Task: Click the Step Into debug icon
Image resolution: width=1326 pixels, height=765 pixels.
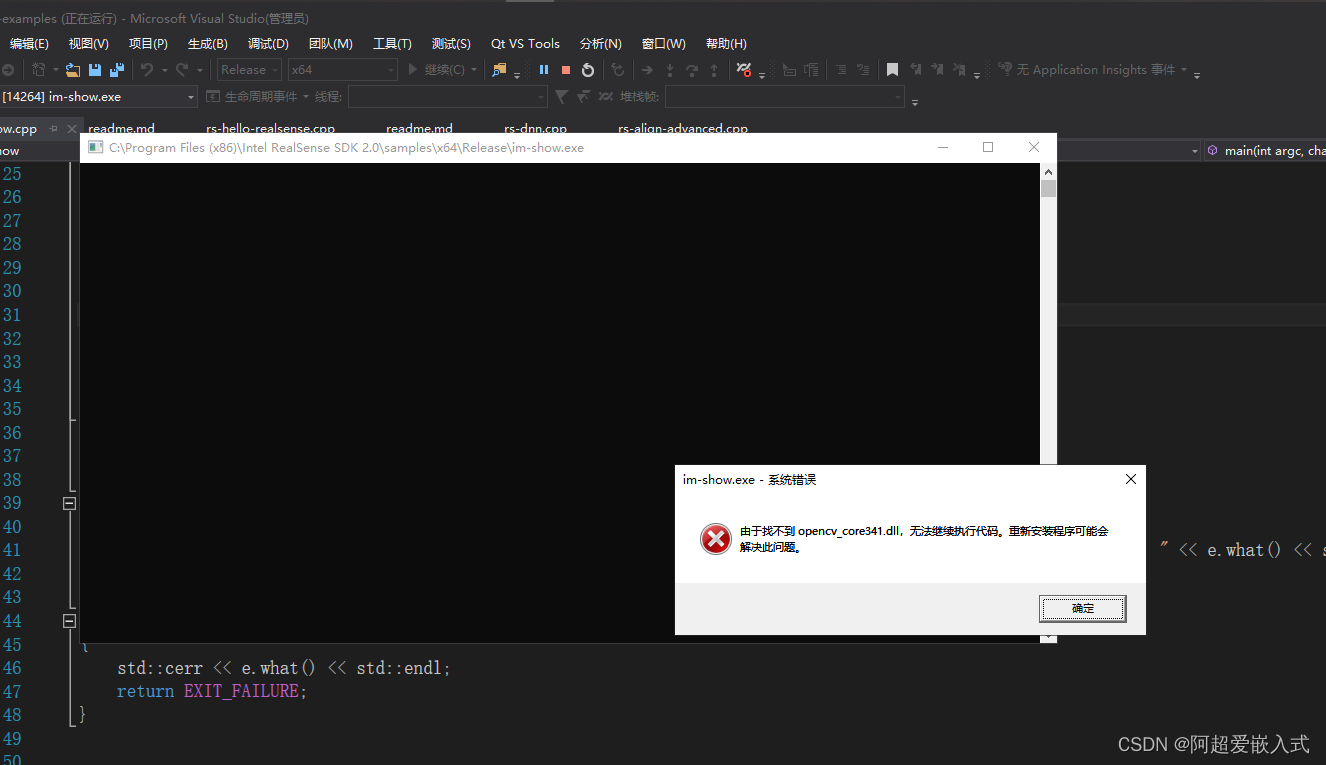Action: [x=669, y=70]
